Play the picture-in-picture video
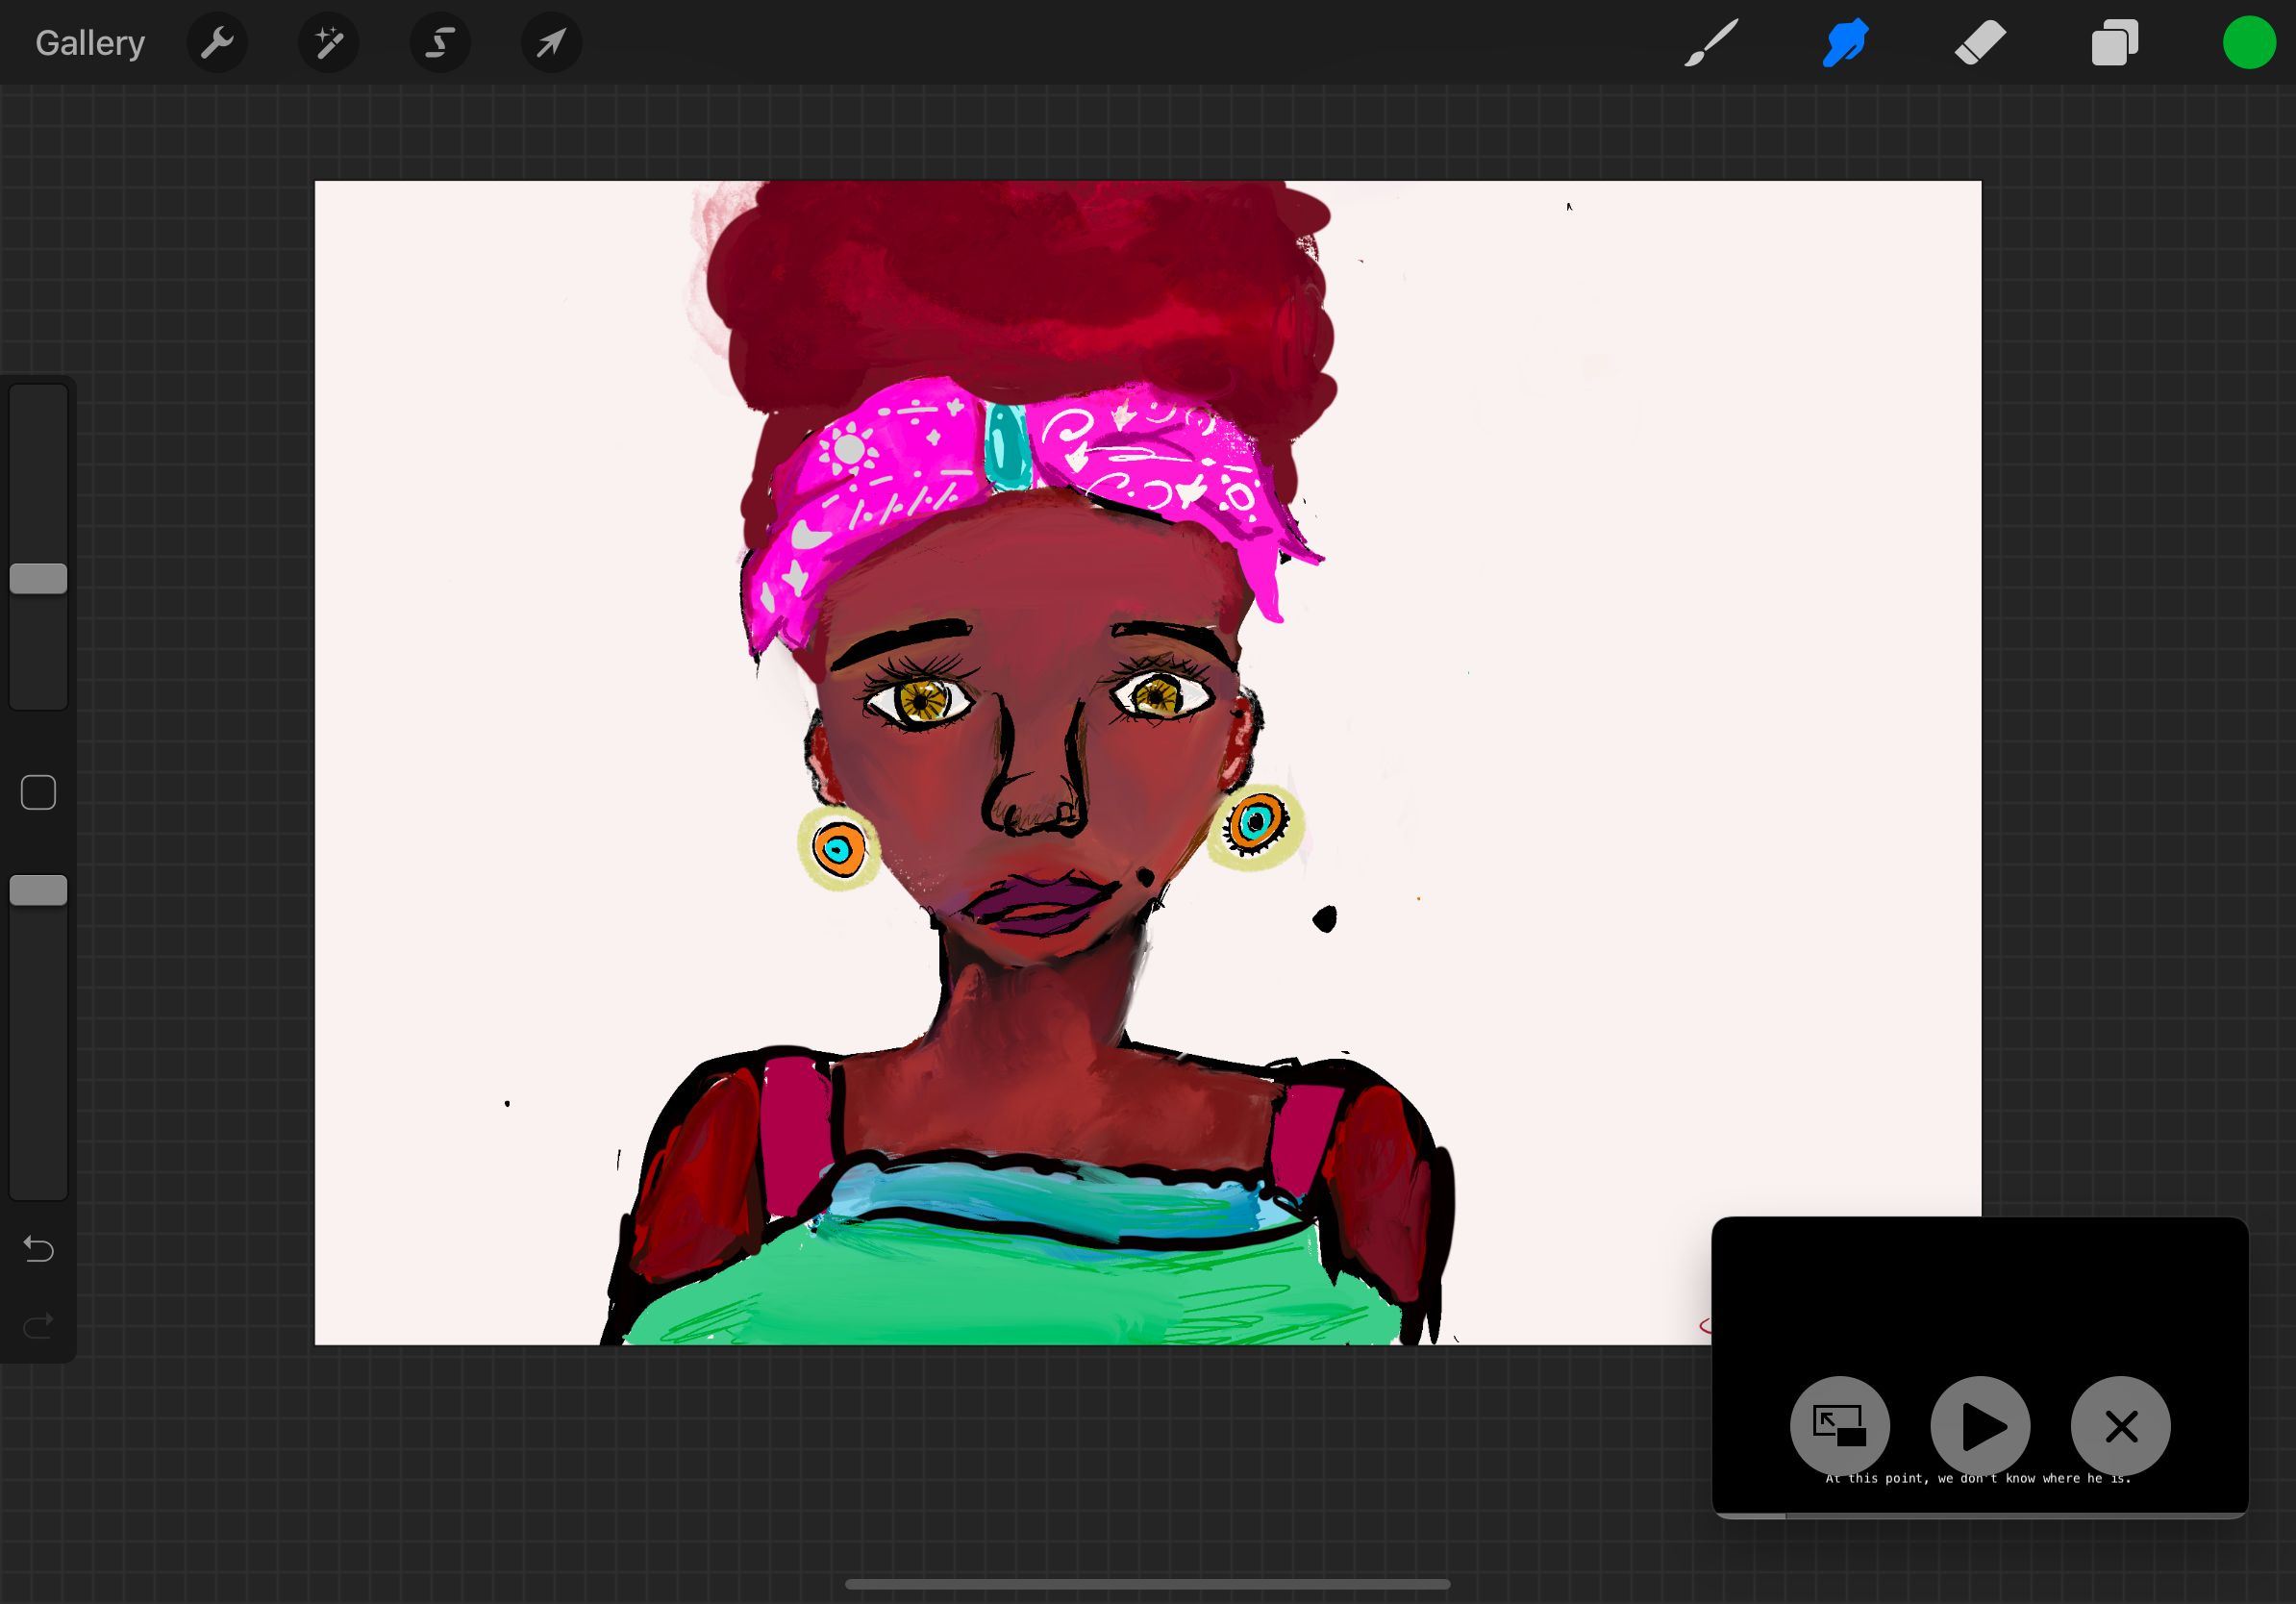The width and height of the screenshot is (2296, 1604). [x=1980, y=1426]
